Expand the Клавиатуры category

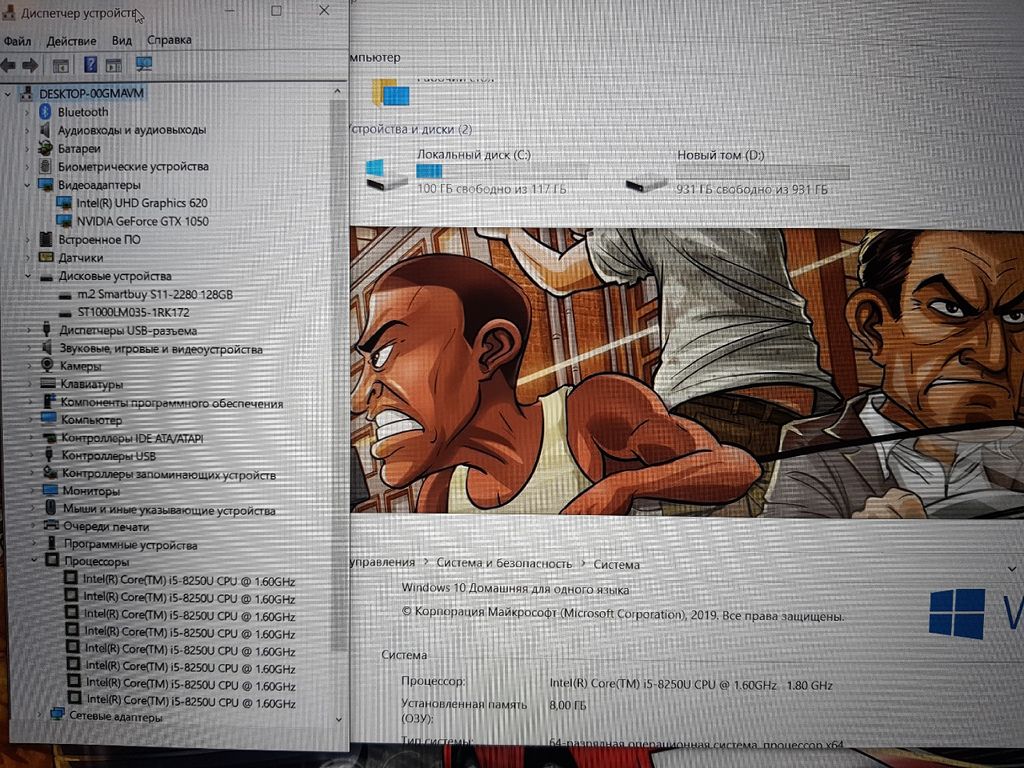pos(30,384)
